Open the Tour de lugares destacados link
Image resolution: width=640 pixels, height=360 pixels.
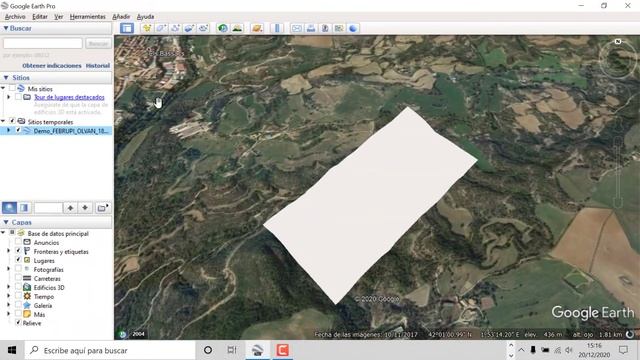tap(69, 97)
